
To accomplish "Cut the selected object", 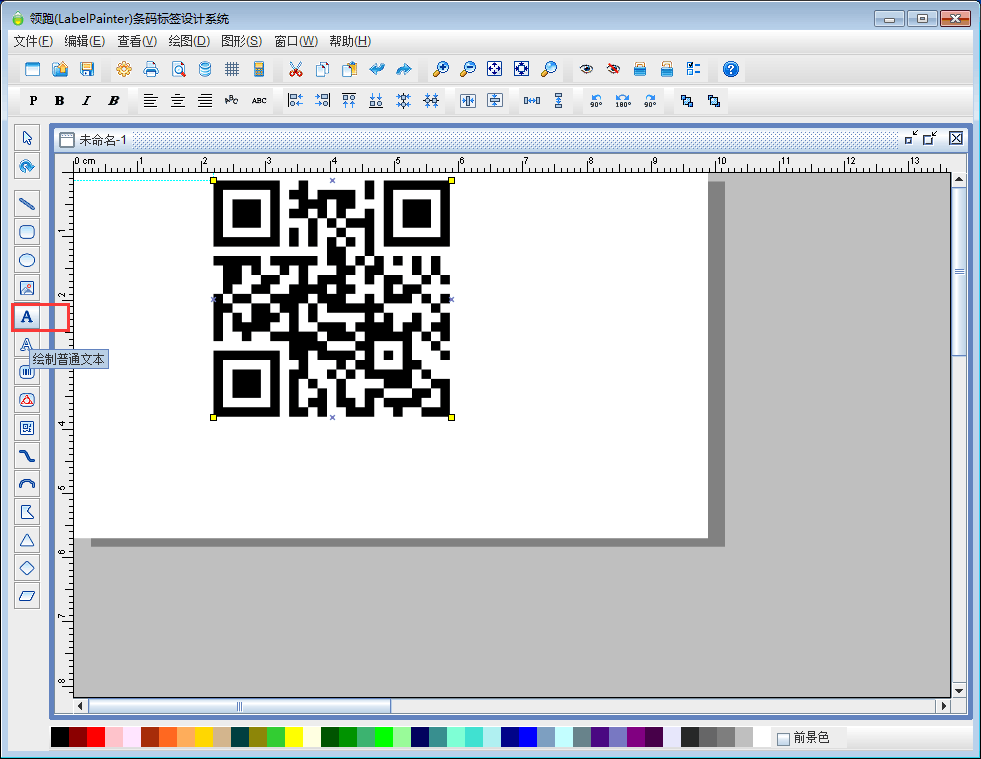I will click(295, 69).
